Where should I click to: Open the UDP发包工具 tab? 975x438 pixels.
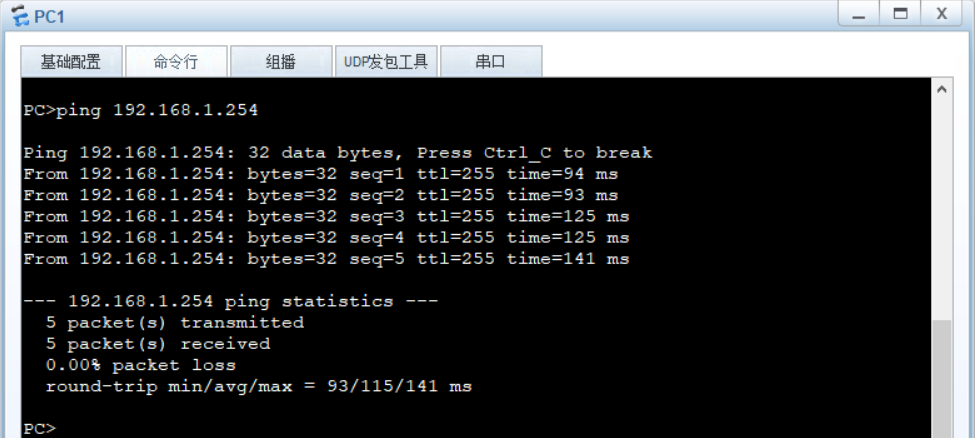click(x=385, y=62)
